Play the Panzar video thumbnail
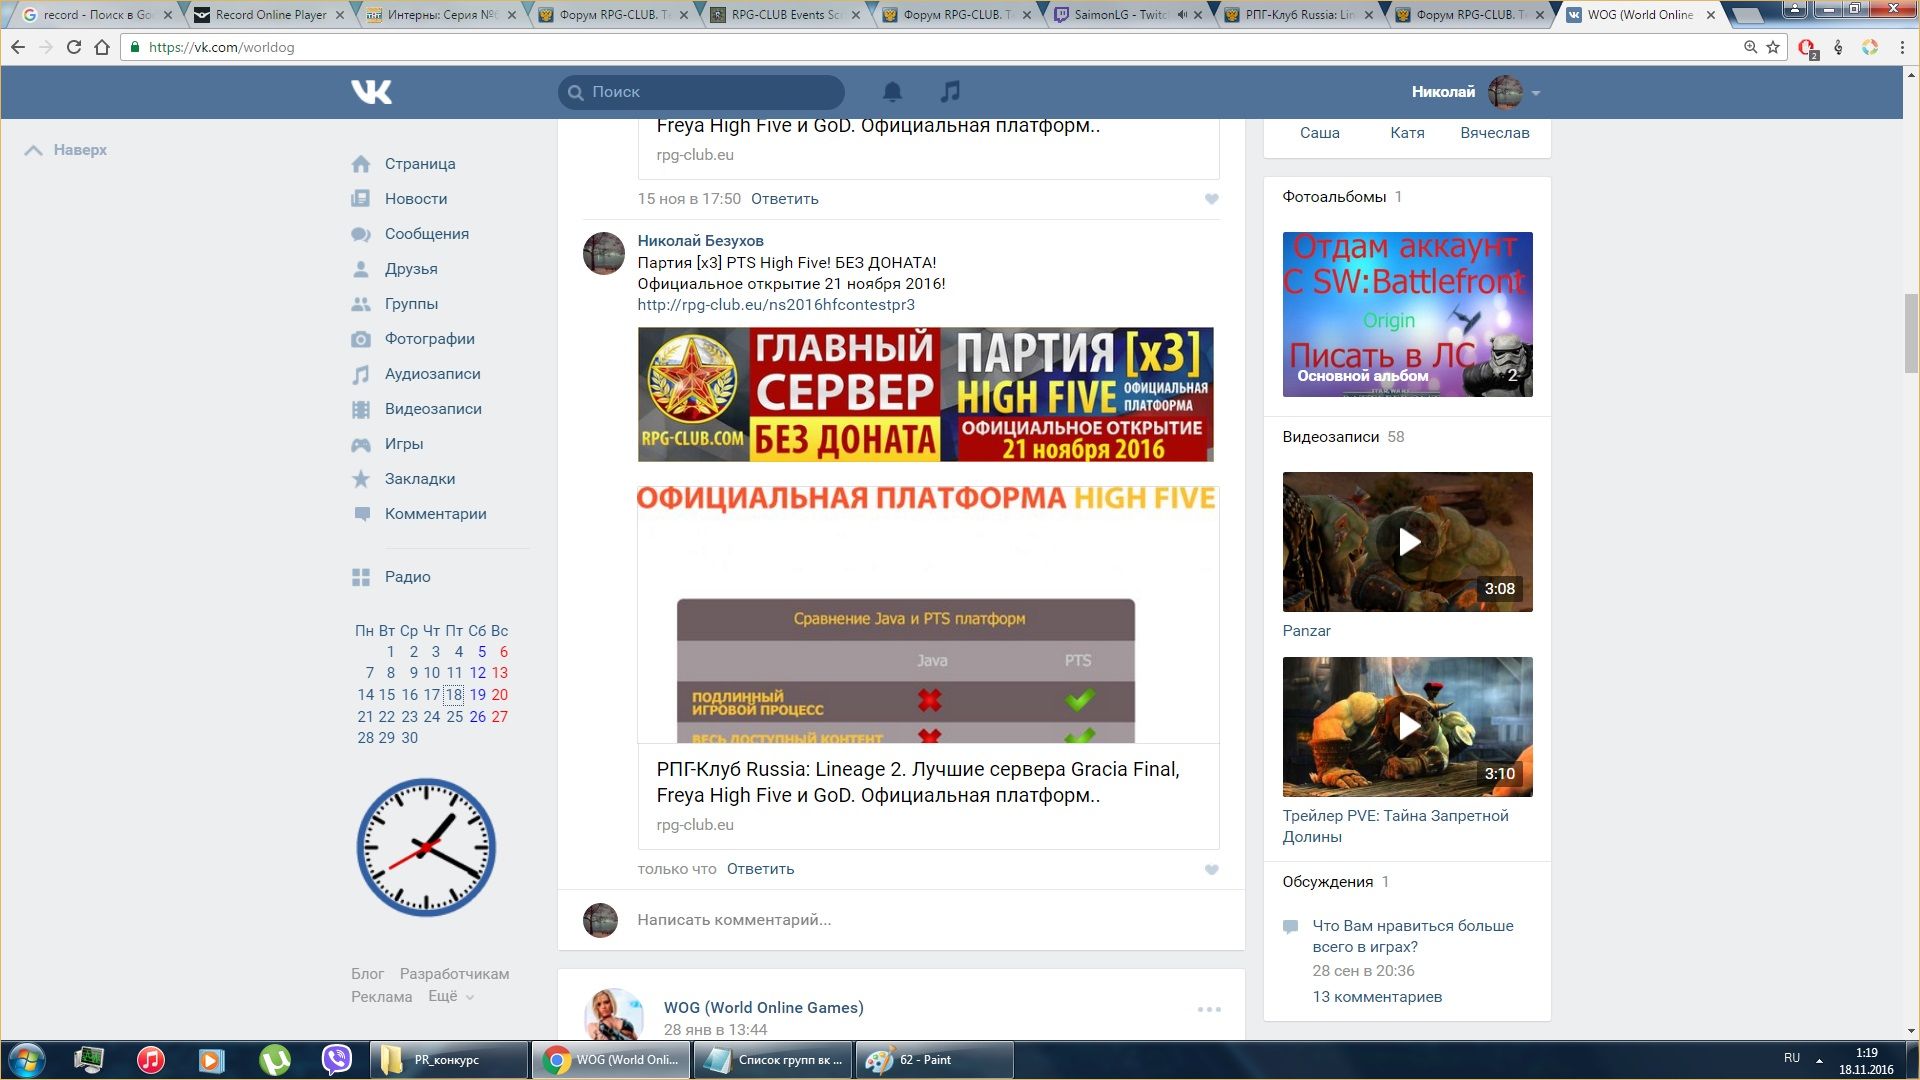This screenshot has width=1920, height=1080. (x=1407, y=542)
